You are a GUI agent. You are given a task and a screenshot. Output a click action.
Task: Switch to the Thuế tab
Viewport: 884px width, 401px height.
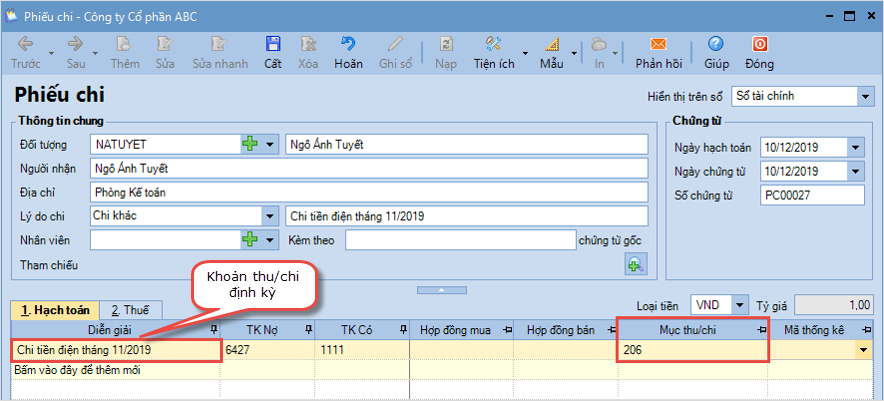(129, 309)
